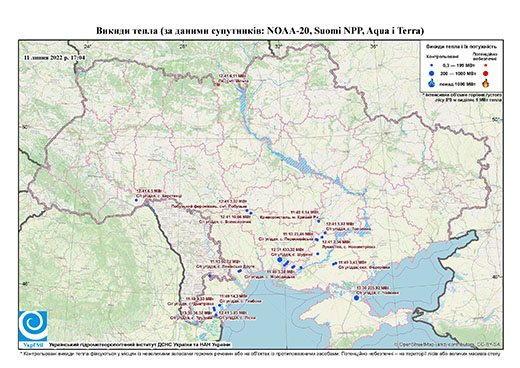Click the "11:49 14,3 МВт" label
Screen dimensions: 520x368
click(x=233, y=296)
